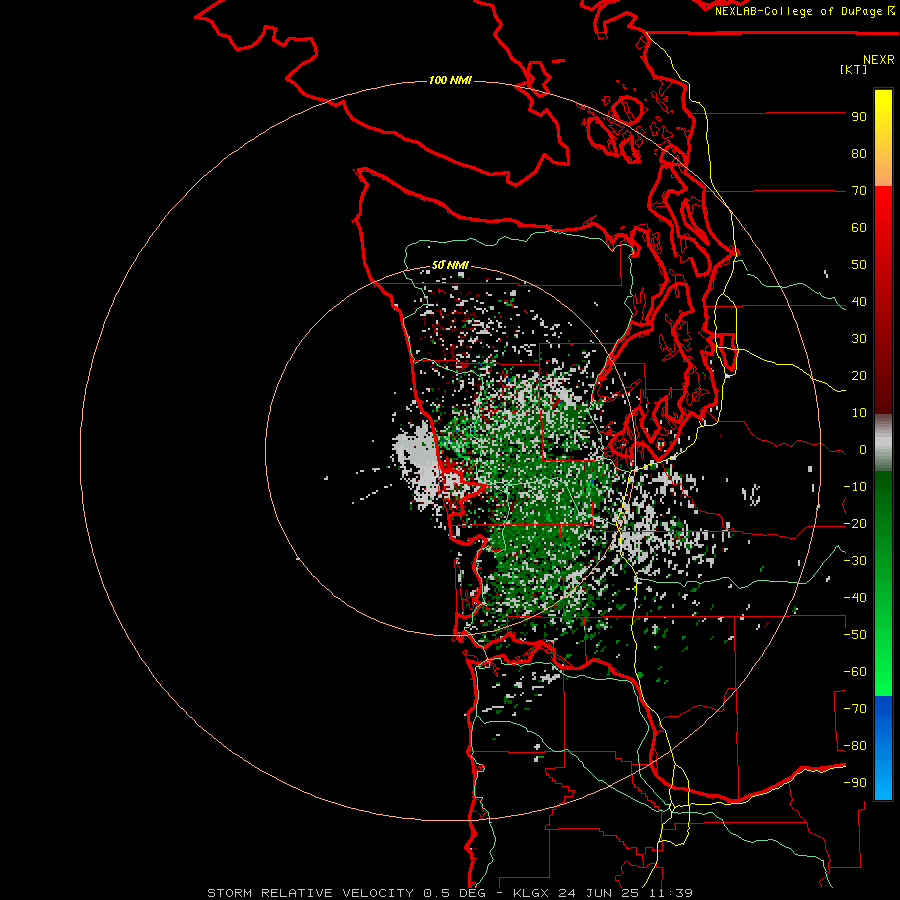
Task: Select the -20 value on velocity scale
Action: [x=855, y=523]
